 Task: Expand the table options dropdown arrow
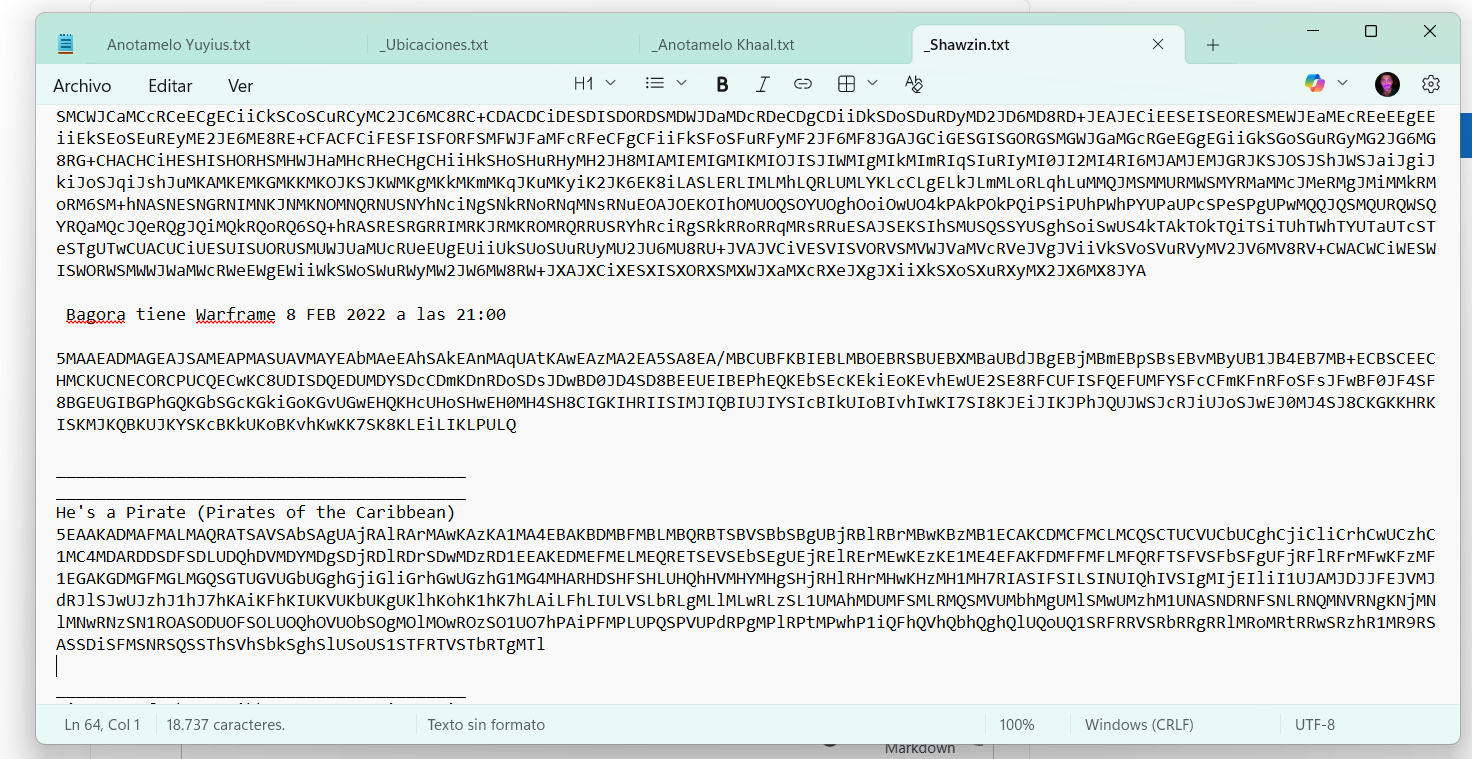pos(872,83)
